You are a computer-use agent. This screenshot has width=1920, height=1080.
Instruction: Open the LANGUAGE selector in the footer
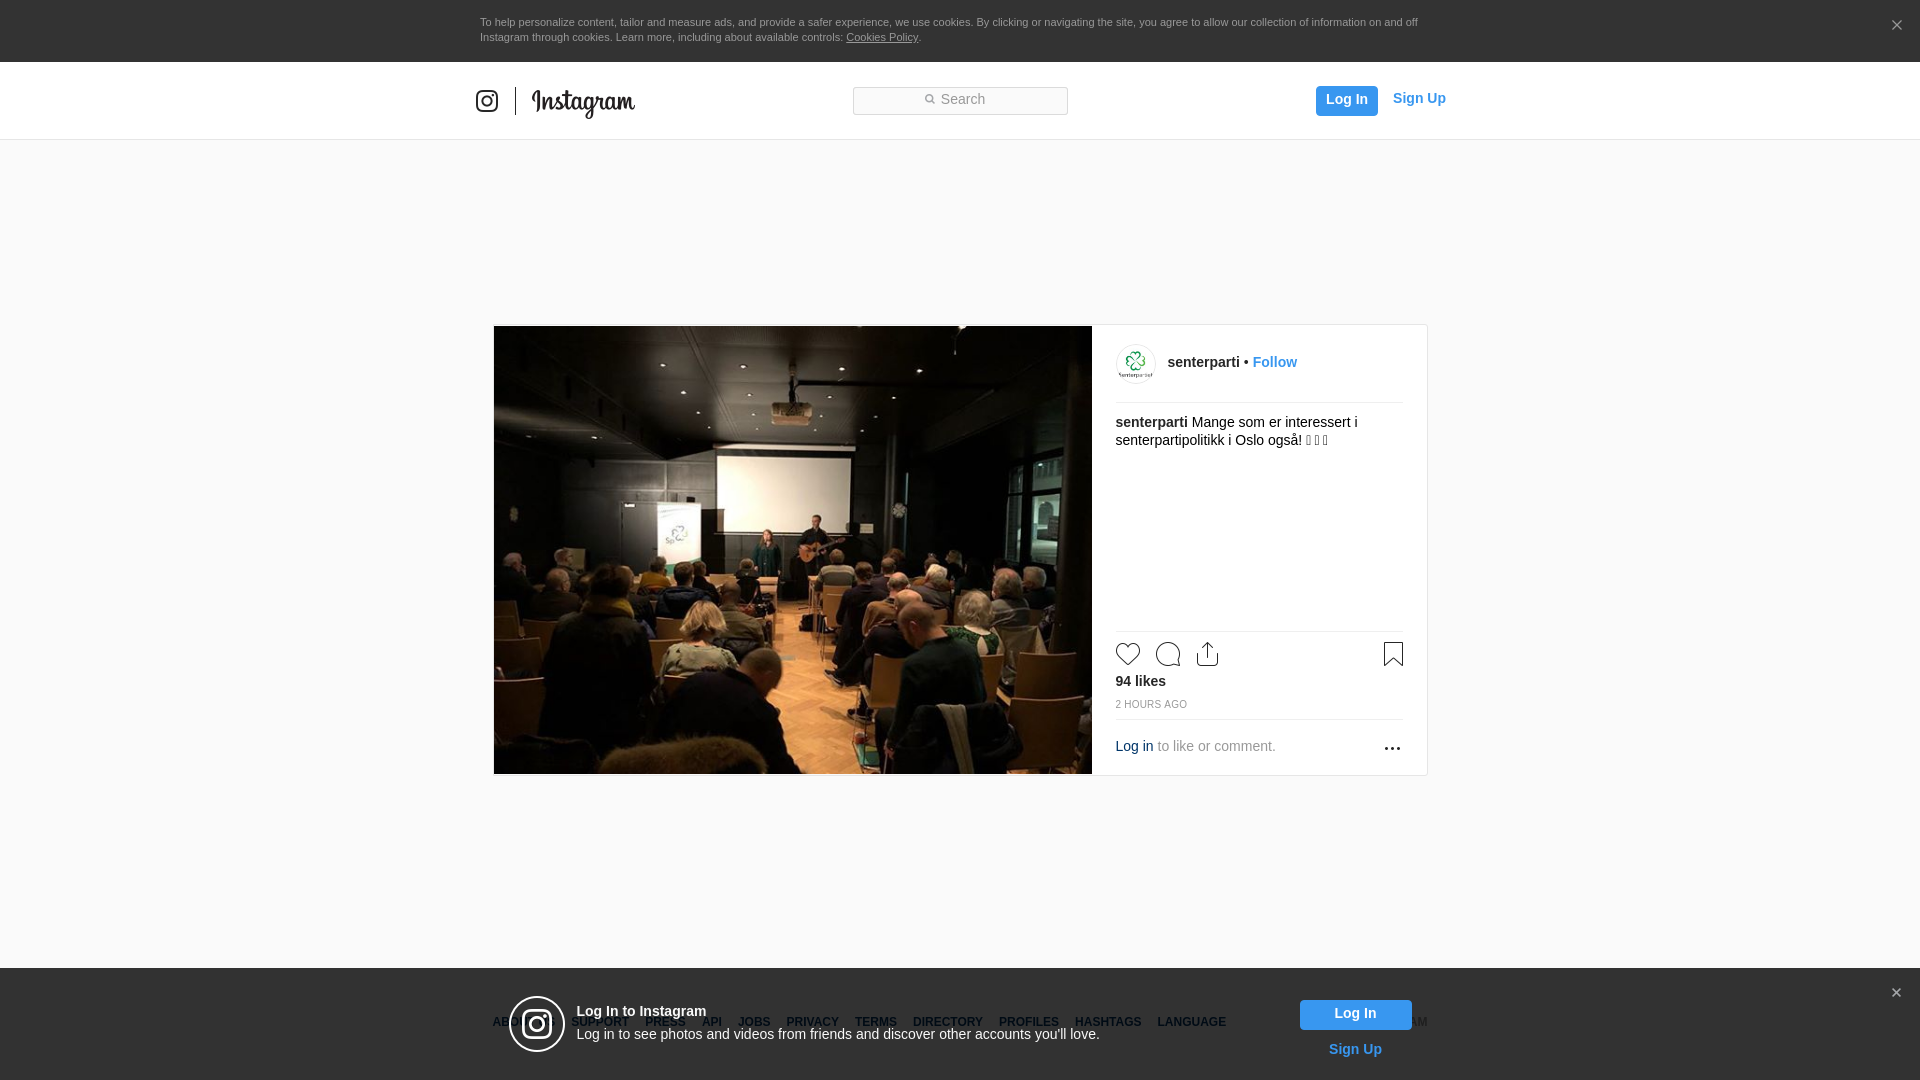(x=1191, y=1022)
